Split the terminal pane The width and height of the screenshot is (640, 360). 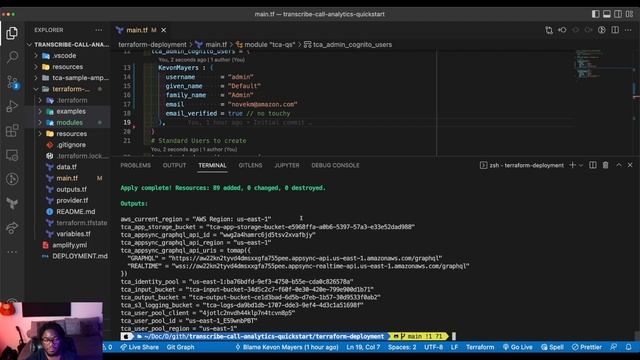[x=593, y=165]
